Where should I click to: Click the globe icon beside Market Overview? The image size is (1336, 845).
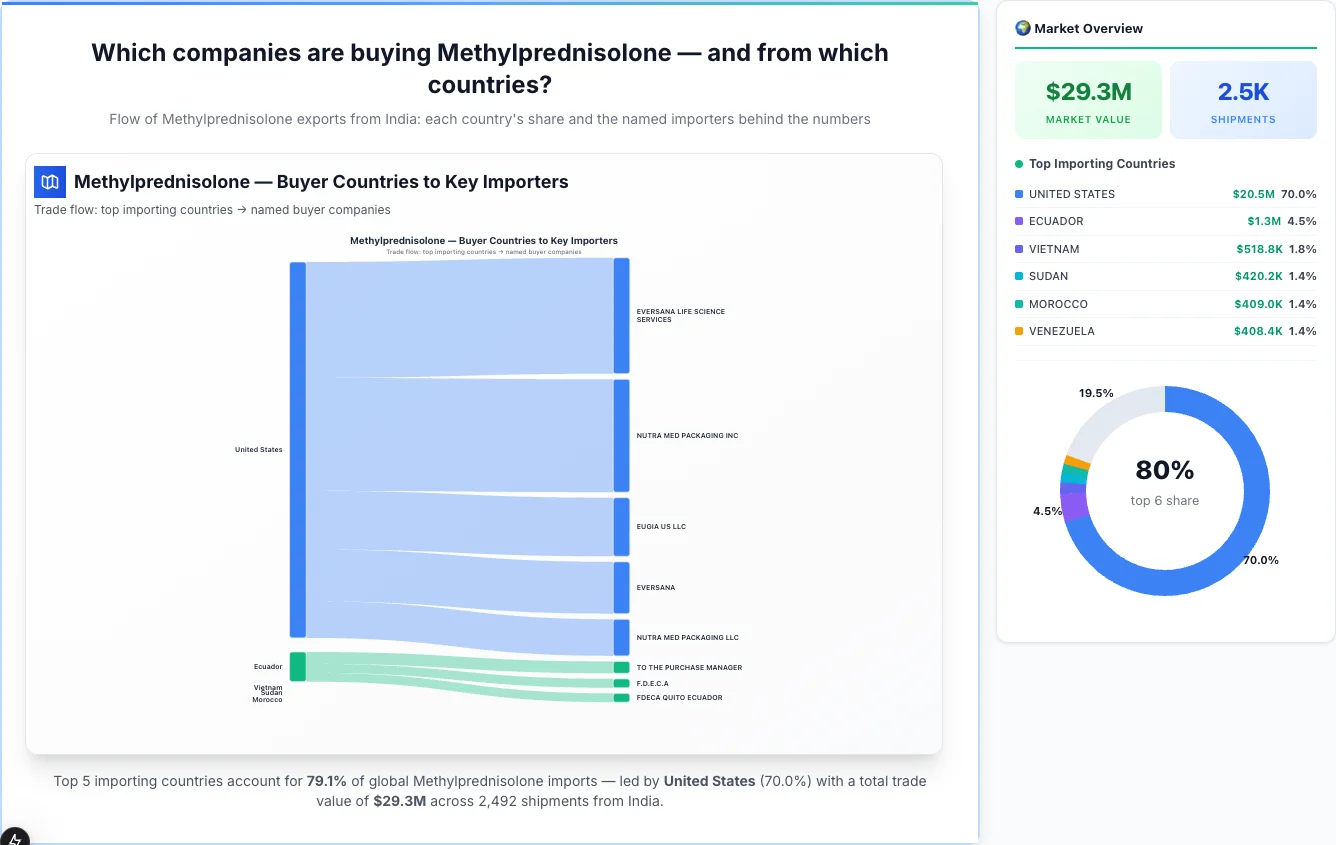(1022, 28)
